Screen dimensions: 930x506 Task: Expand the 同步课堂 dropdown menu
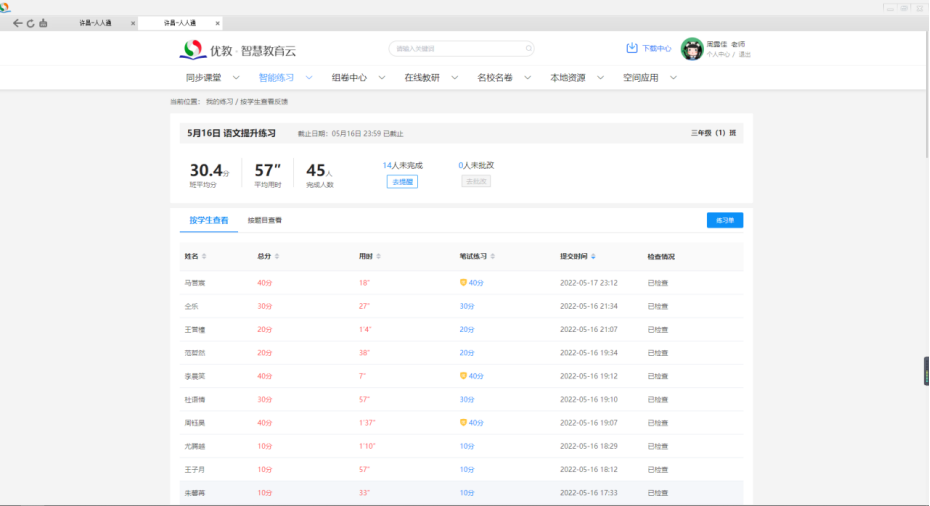pyautogui.click(x=236, y=78)
